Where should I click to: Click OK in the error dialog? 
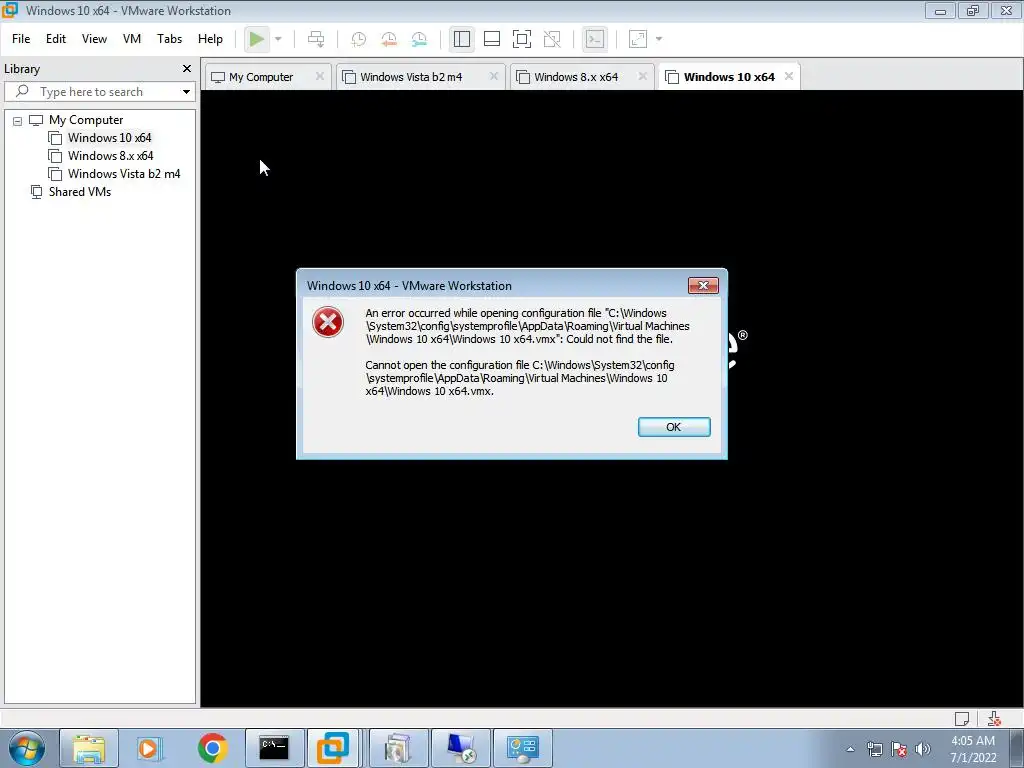pos(674,427)
